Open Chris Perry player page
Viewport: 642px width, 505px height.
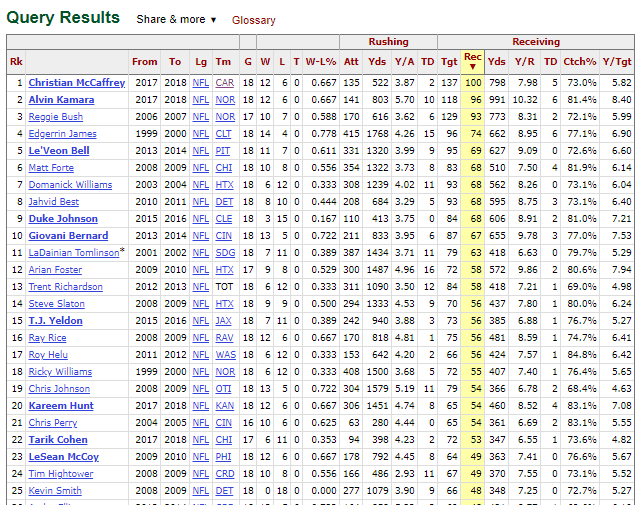click(53, 423)
